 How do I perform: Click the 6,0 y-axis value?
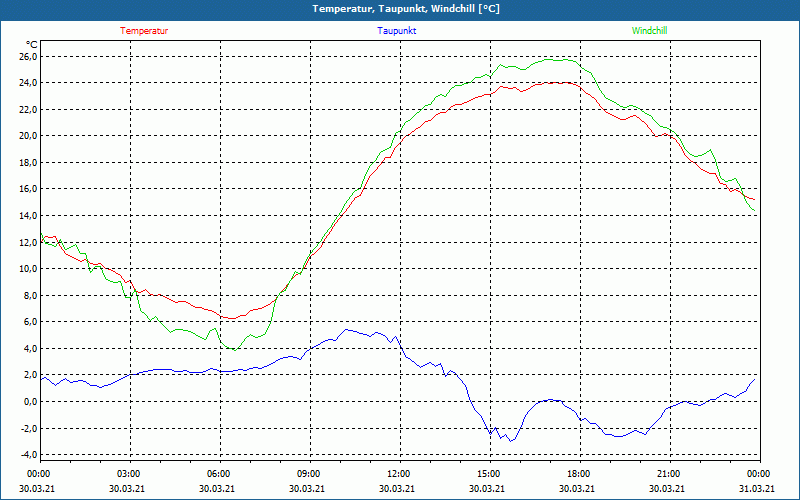click(30, 321)
